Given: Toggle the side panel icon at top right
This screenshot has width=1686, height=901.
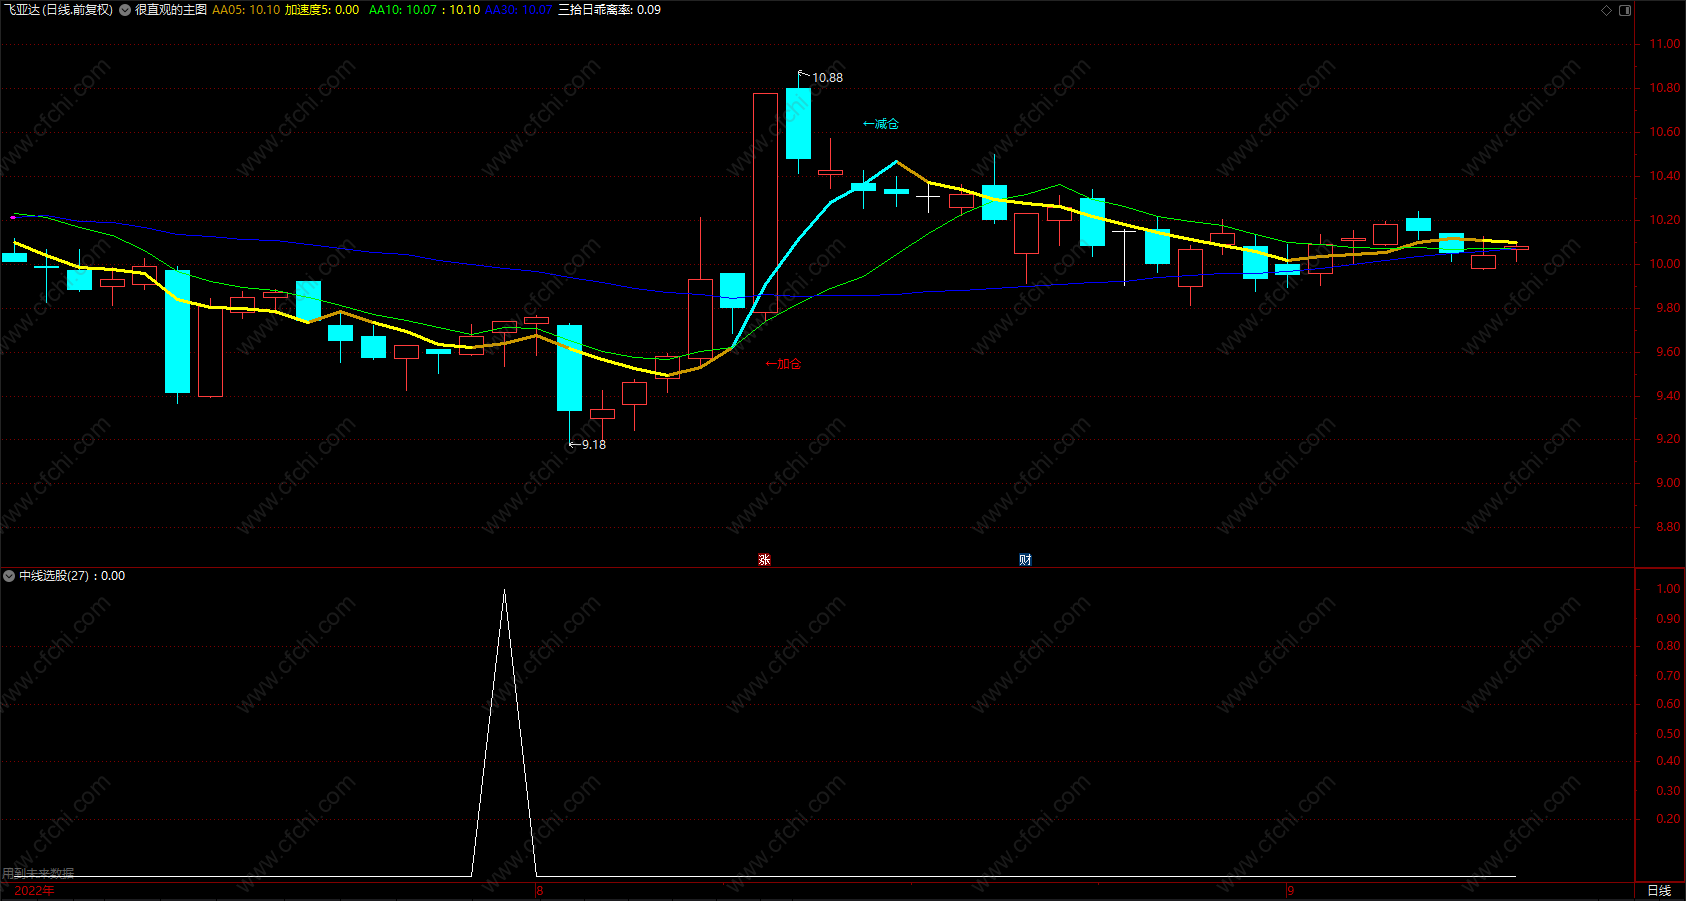Looking at the screenshot, I should (1625, 10).
